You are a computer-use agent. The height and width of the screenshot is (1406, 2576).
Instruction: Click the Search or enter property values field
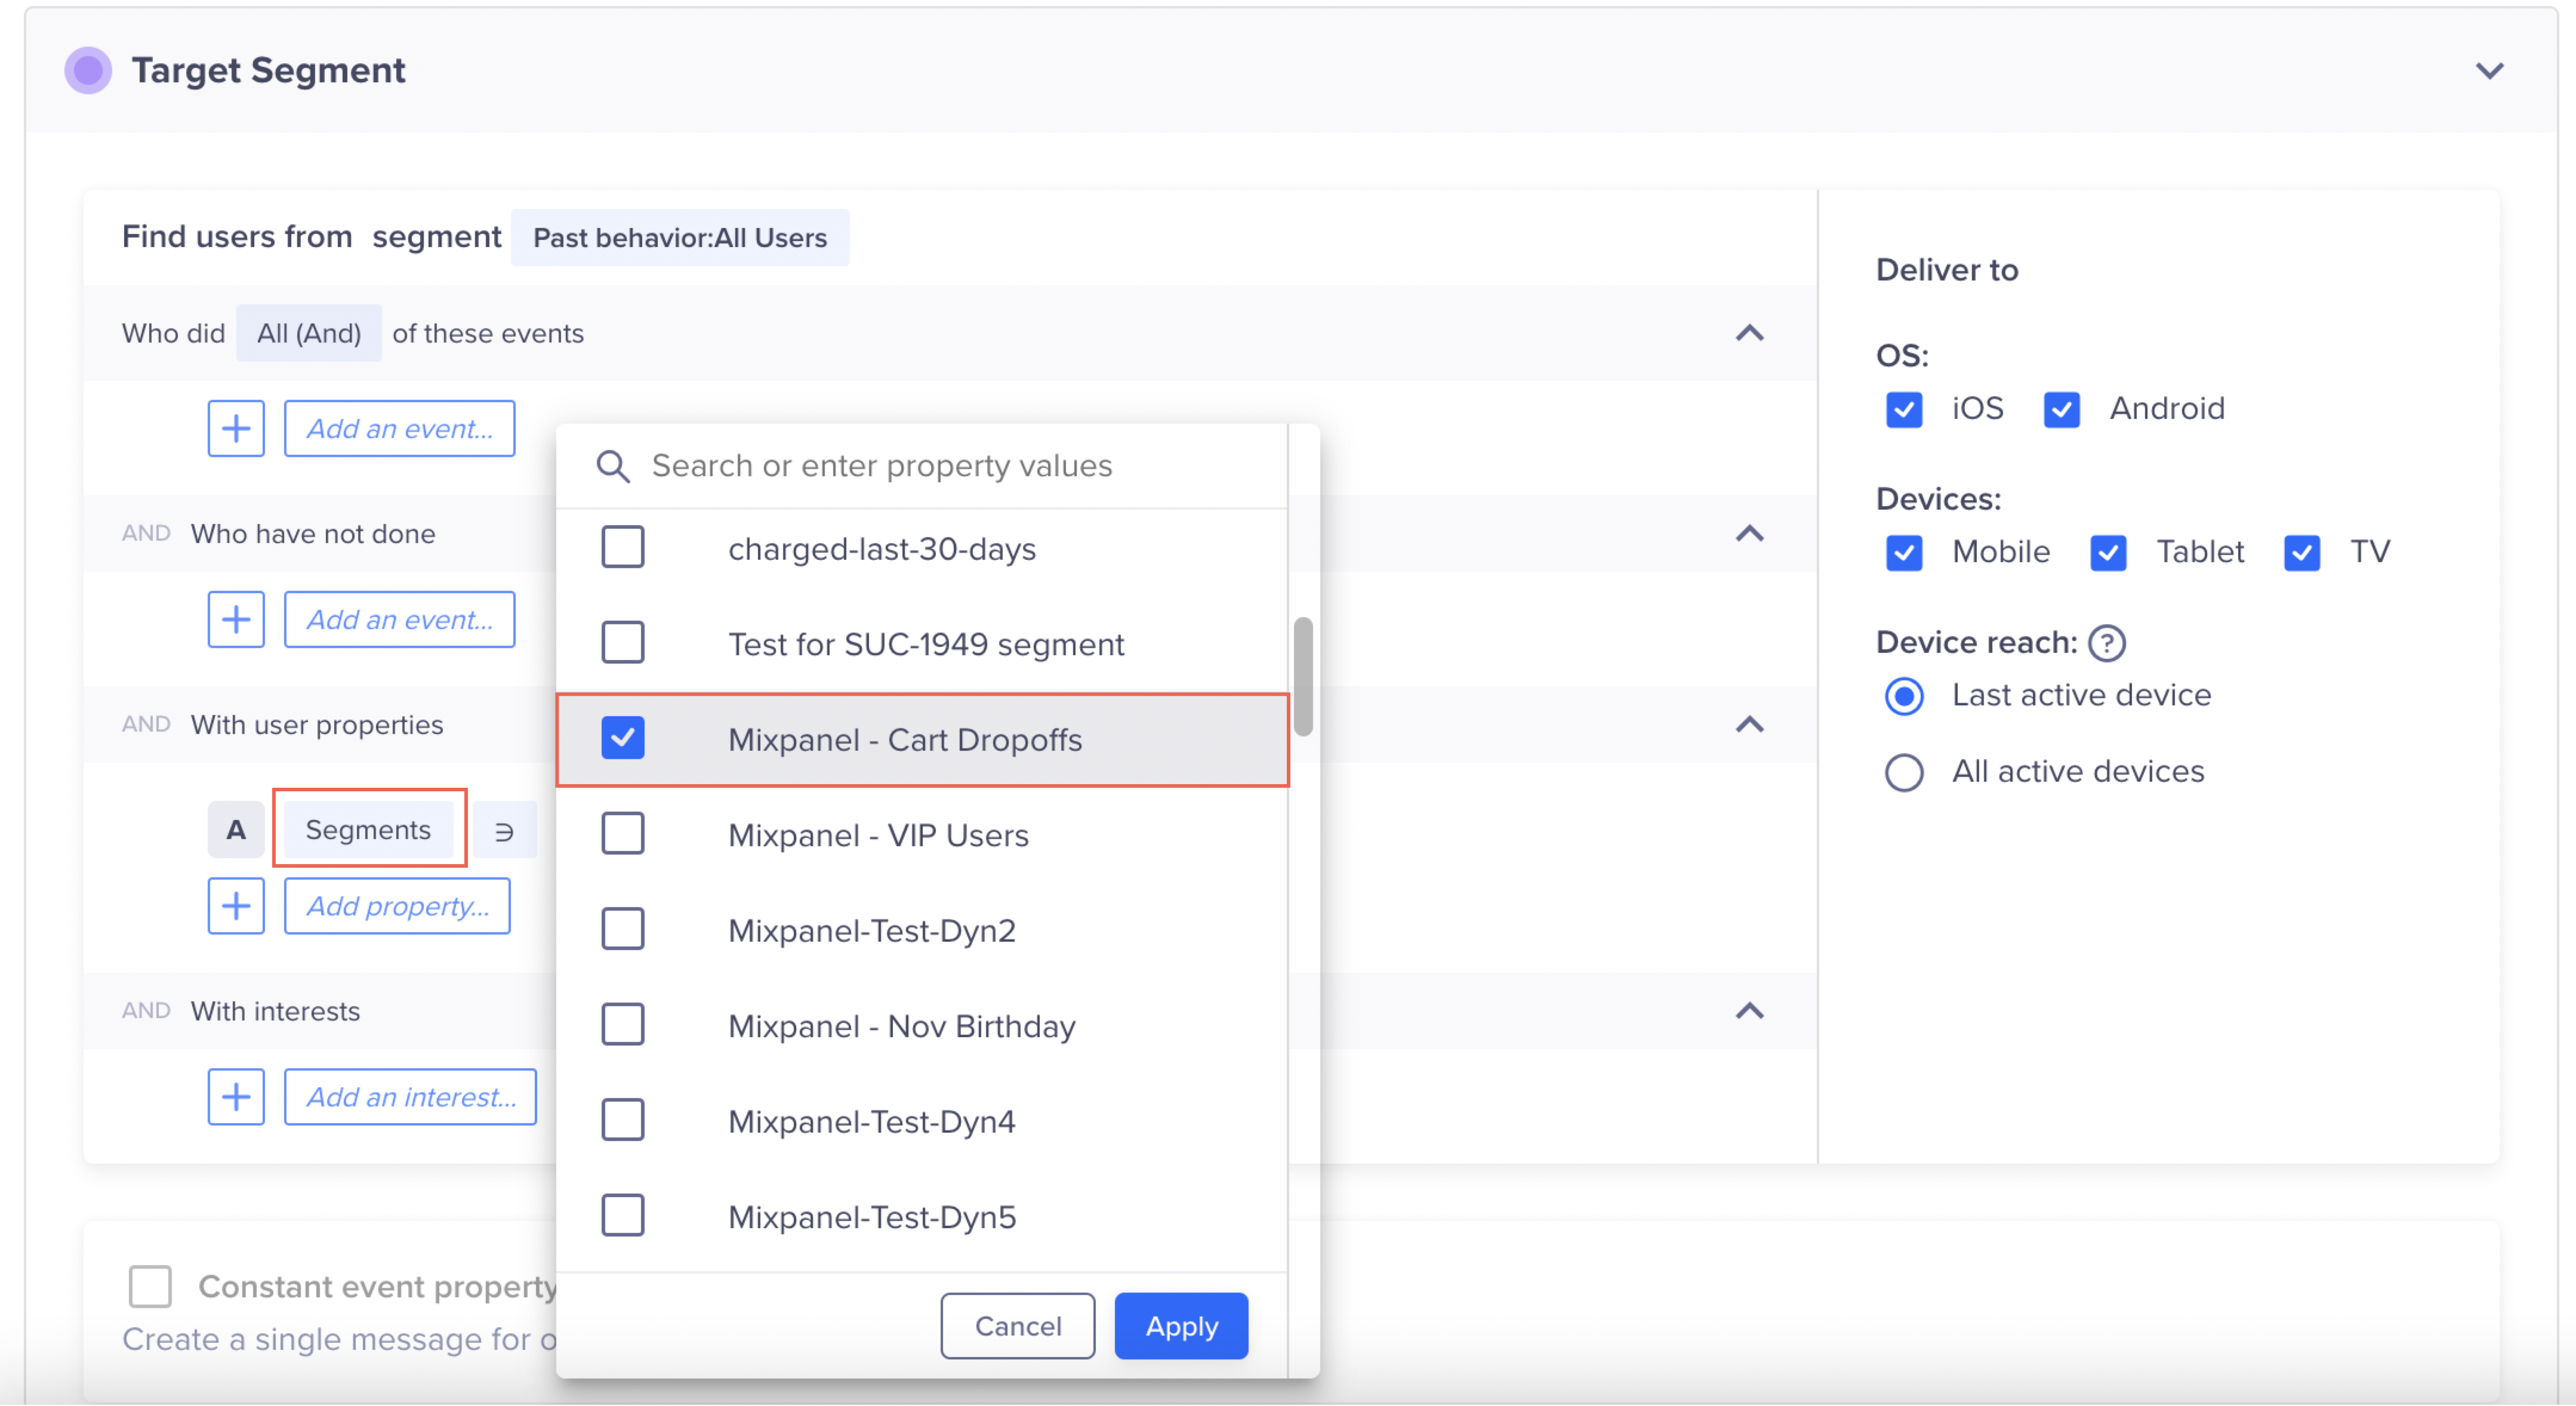[922, 466]
